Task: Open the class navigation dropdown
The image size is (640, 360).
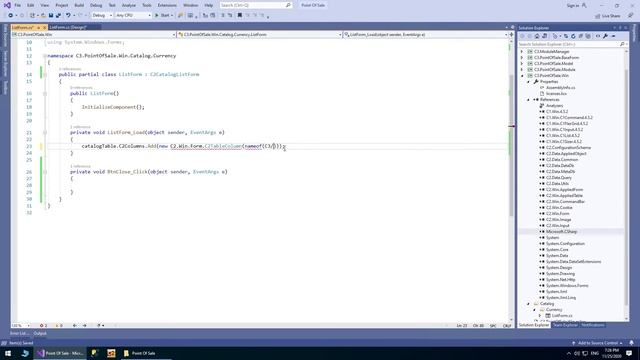Action: 260,35
